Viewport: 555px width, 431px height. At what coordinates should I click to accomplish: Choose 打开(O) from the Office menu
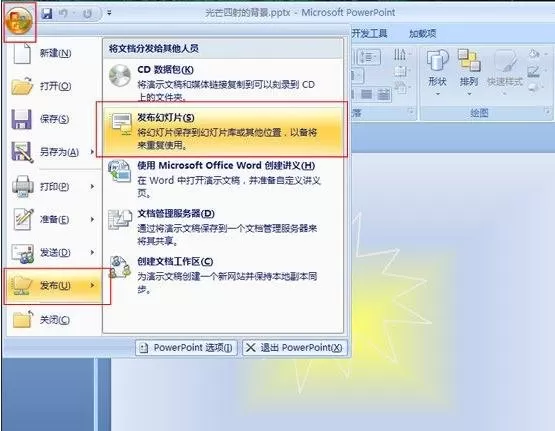click(x=53, y=86)
